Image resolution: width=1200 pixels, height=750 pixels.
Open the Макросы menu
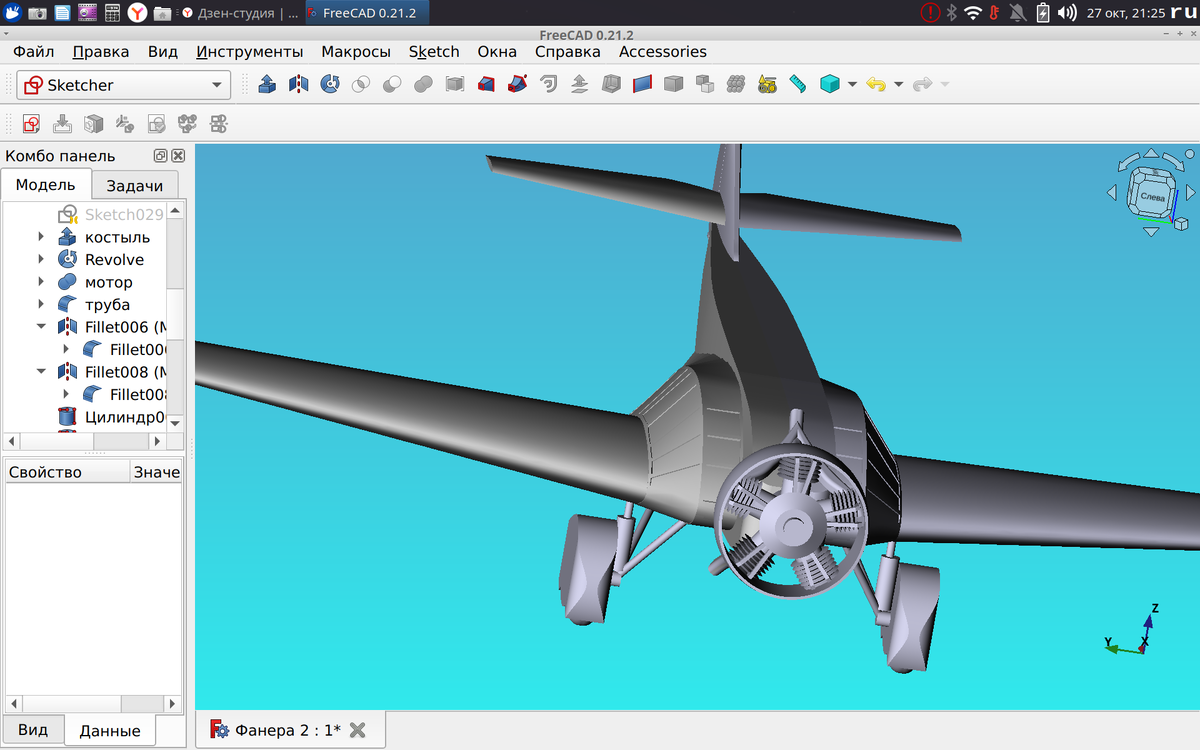click(356, 51)
